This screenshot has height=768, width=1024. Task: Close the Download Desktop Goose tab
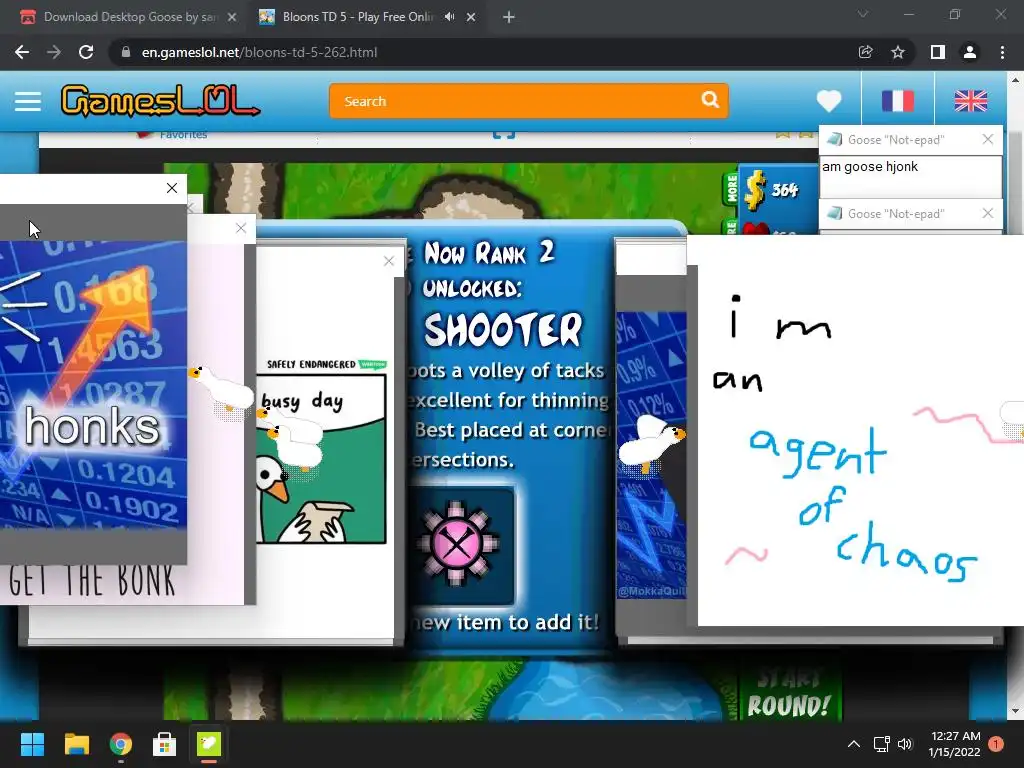pyautogui.click(x=232, y=17)
